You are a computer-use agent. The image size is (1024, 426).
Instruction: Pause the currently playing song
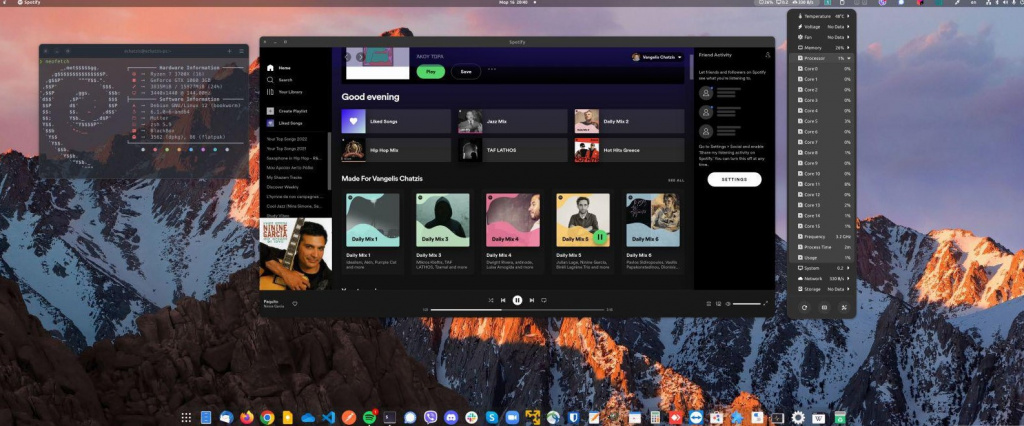(x=517, y=300)
